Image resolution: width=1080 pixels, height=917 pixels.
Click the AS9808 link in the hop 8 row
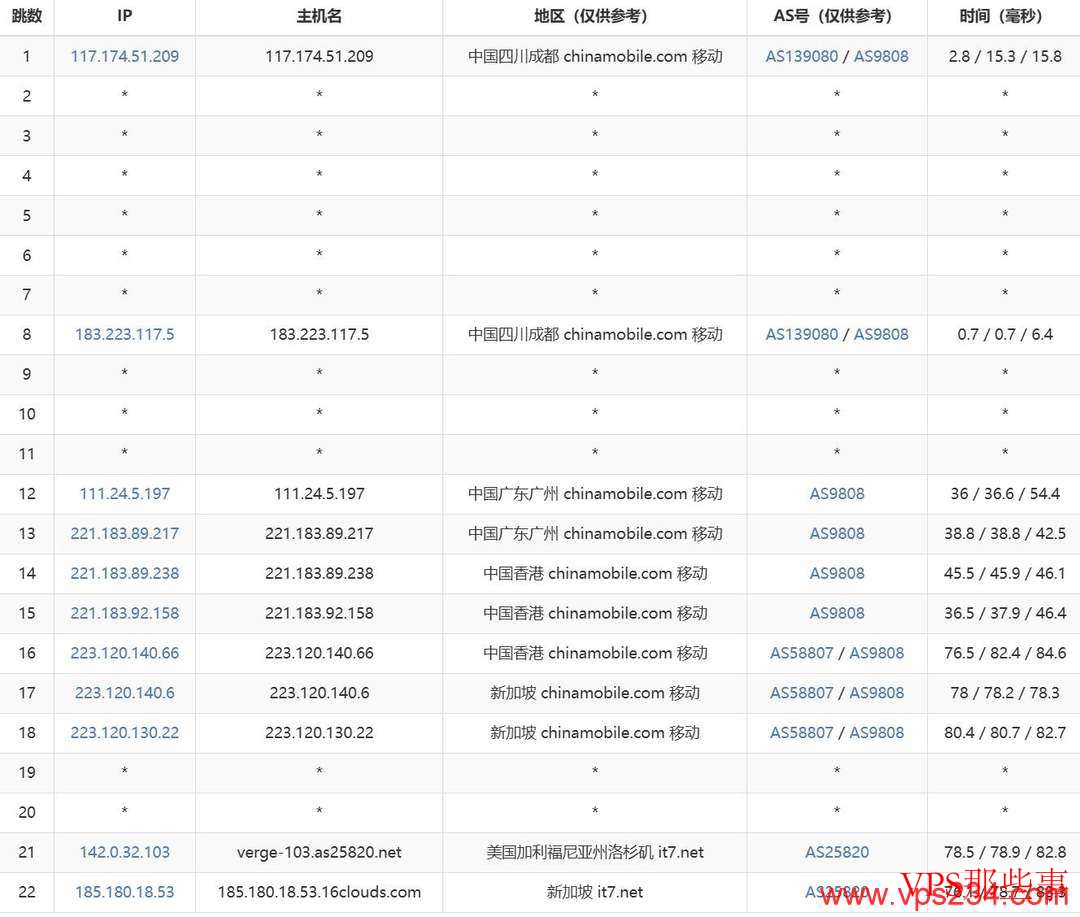click(x=881, y=335)
